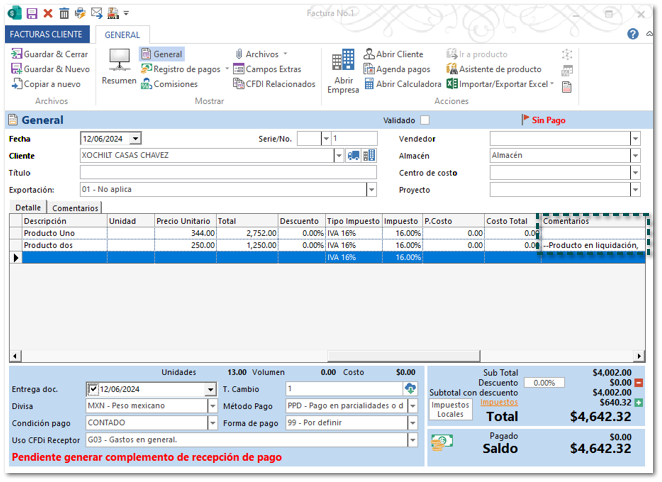
Task: Open the Resumen view
Action: [x=119, y=68]
